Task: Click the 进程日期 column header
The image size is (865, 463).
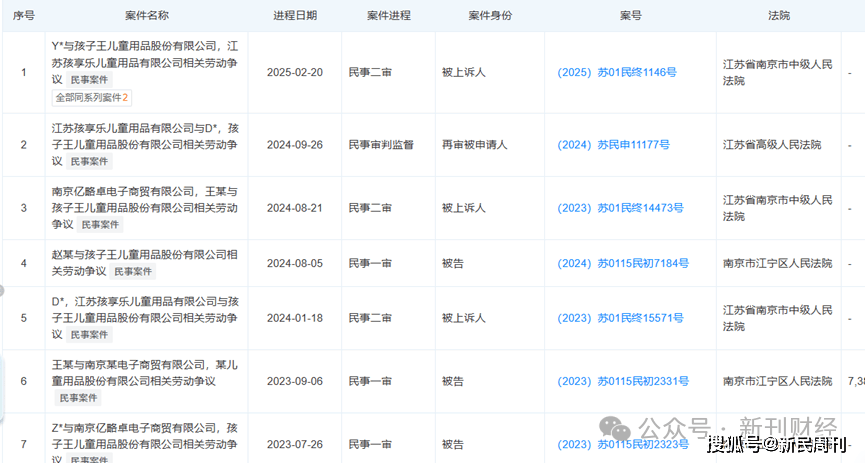Action: click(295, 16)
